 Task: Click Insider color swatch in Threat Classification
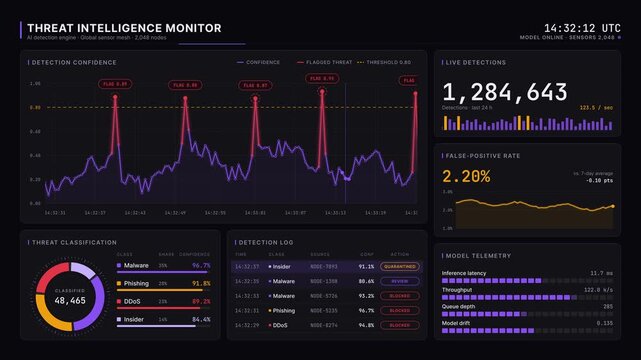(x=119, y=320)
